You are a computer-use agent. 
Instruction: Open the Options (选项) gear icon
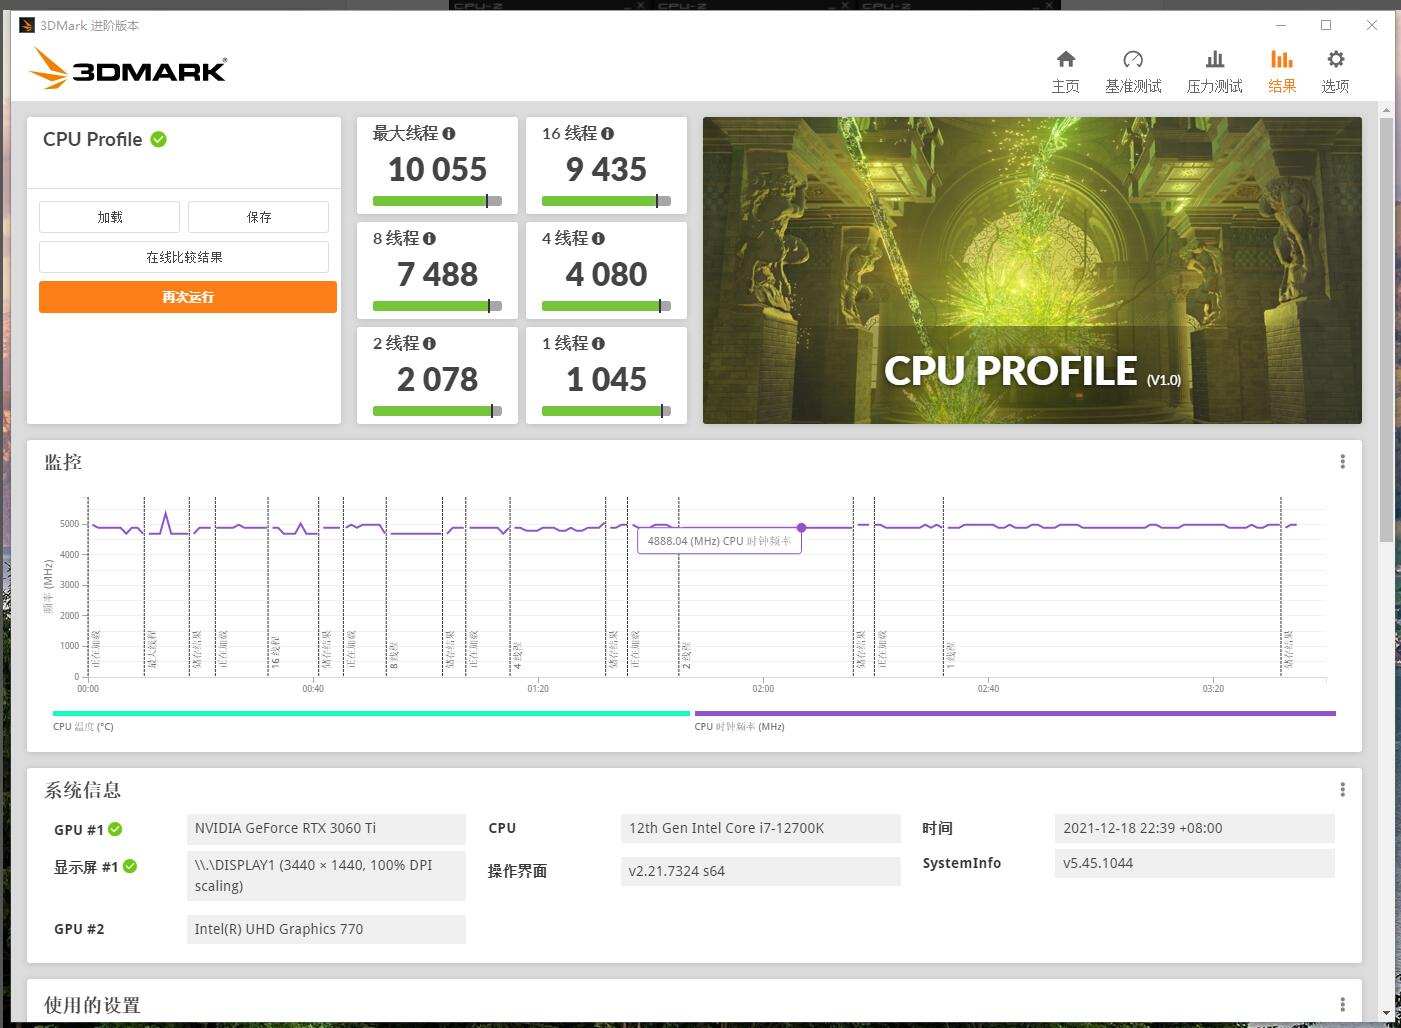click(1335, 60)
